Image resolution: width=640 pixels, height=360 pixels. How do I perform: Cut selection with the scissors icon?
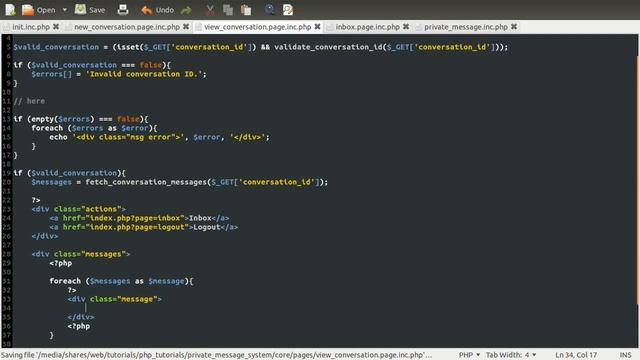210,10
